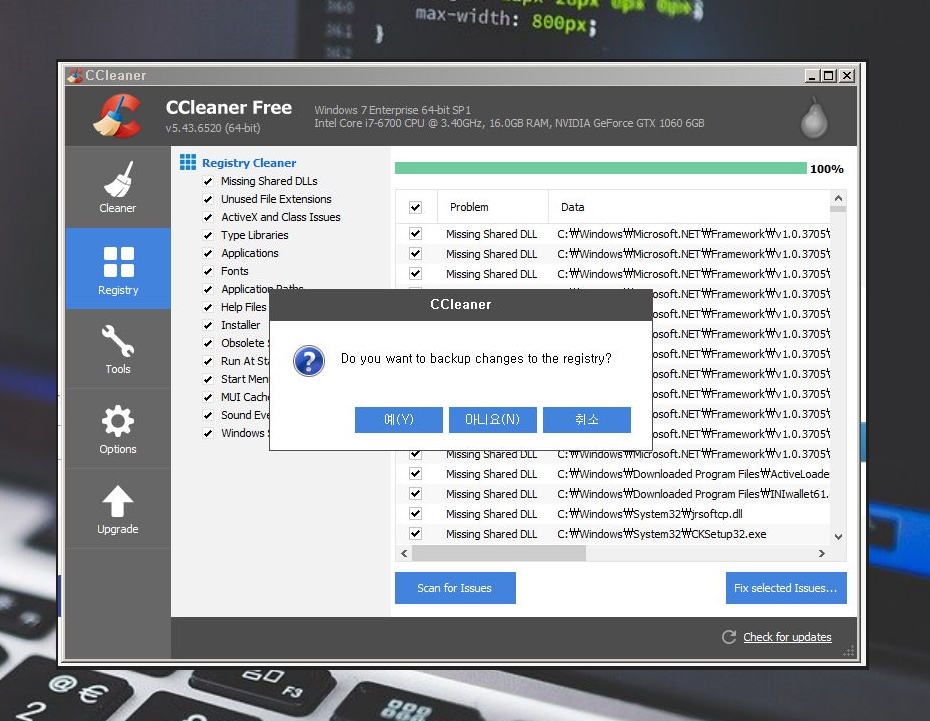Toggle ActiveX and Class Issues checkbox
This screenshot has width=930, height=721.
coord(208,218)
